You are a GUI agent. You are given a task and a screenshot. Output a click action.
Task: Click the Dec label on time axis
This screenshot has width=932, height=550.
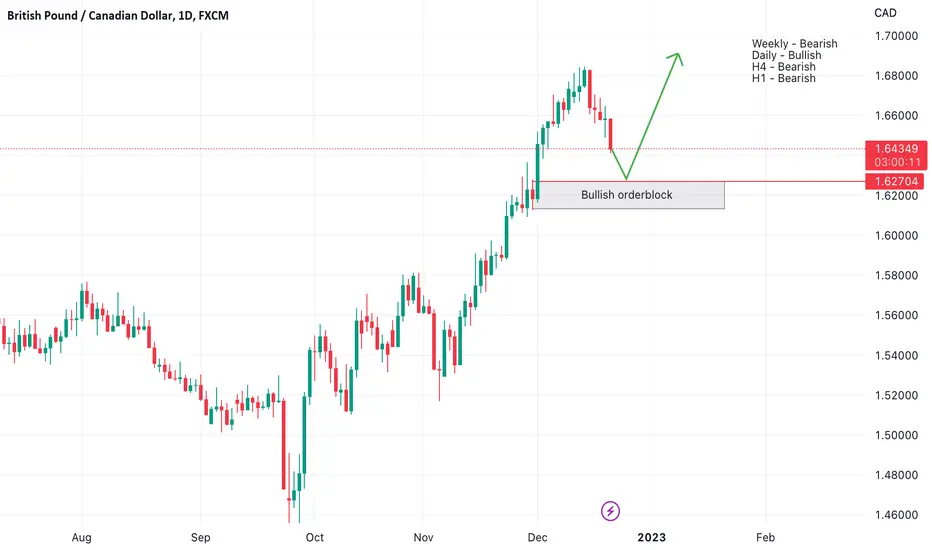537,538
